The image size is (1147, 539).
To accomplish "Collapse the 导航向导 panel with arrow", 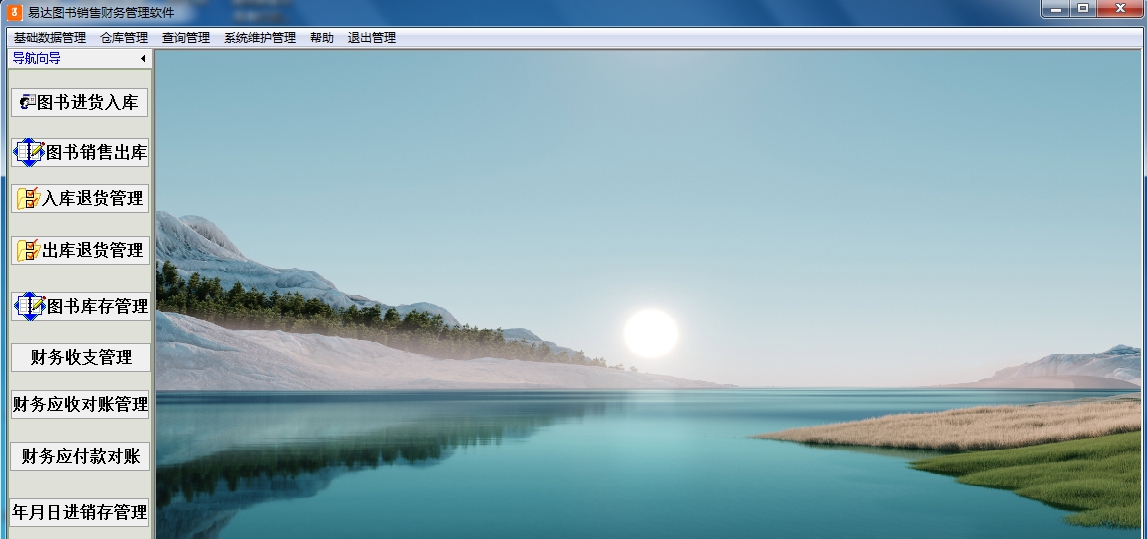I will [143, 59].
